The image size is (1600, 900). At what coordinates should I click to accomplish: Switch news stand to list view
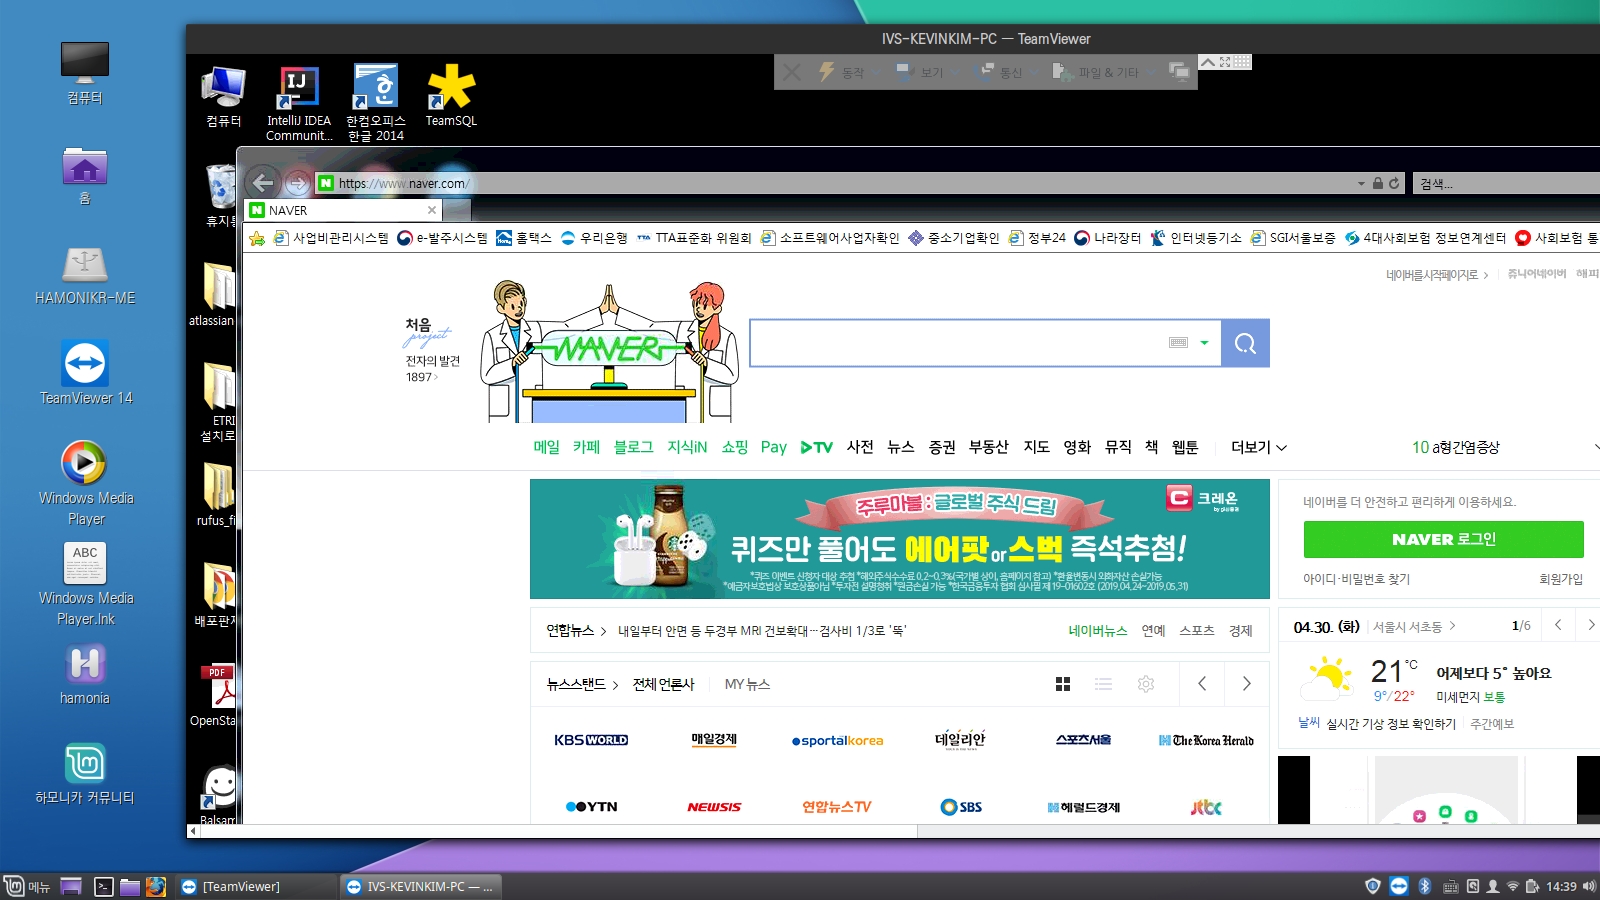coord(1103,684)
